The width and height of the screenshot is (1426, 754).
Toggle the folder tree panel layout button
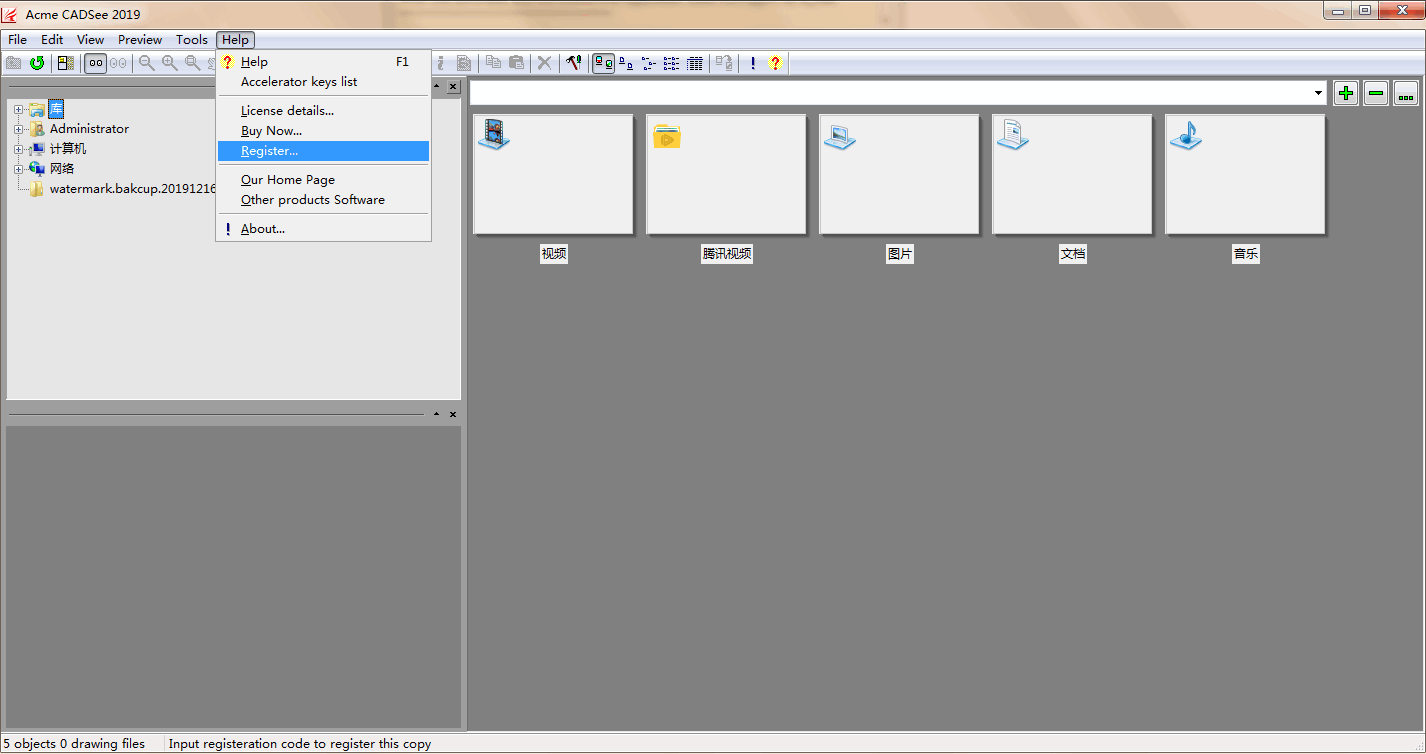click(65, 63)
